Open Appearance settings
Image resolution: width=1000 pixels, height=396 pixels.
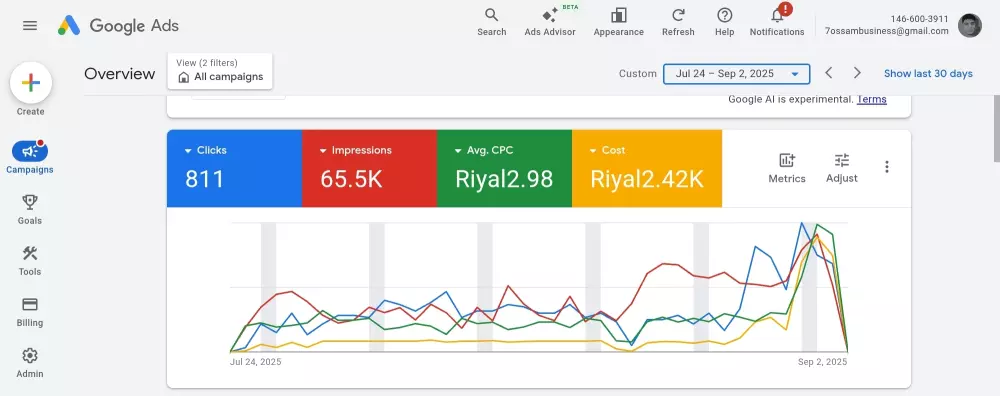click(x=618, y=22)
